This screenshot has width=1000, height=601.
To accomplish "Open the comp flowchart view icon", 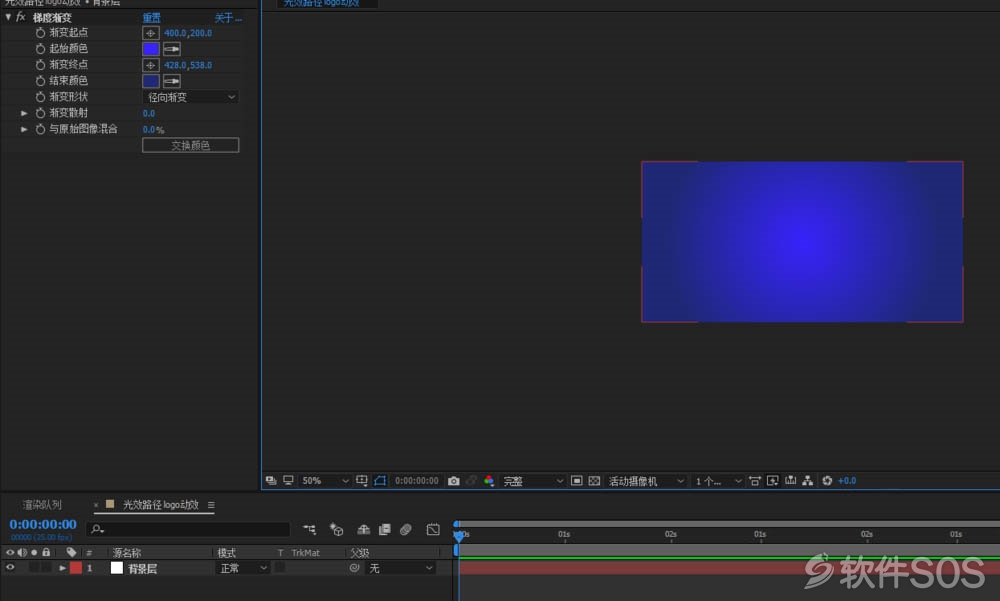I will 807,480.
